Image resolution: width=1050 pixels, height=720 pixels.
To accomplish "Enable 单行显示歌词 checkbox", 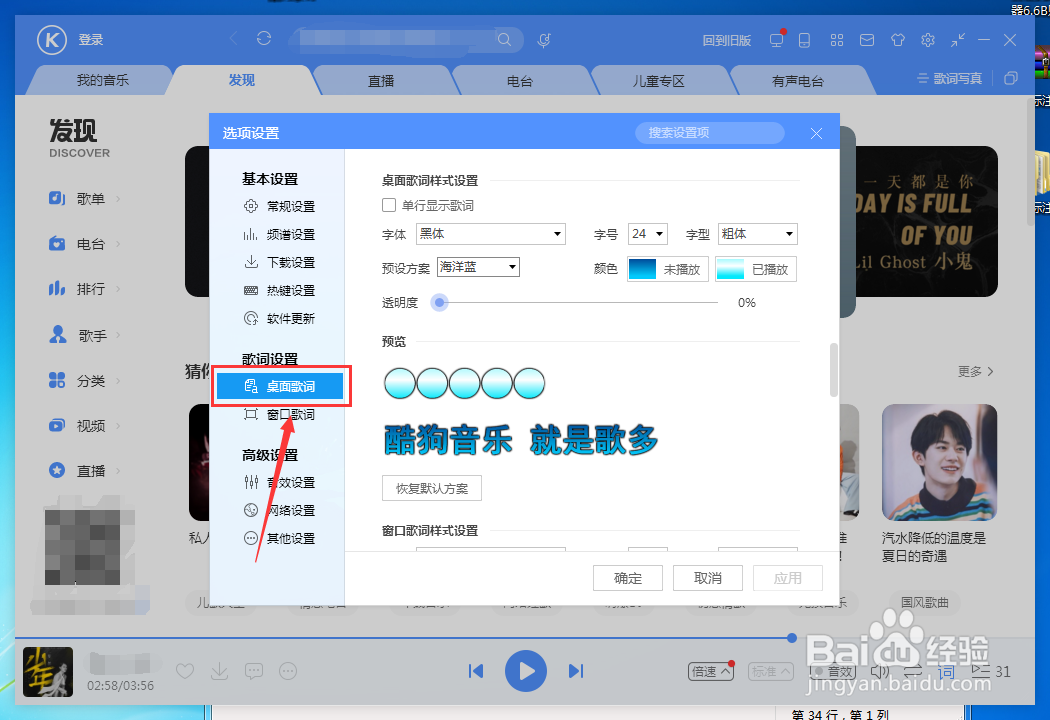I will coord(389,205).
